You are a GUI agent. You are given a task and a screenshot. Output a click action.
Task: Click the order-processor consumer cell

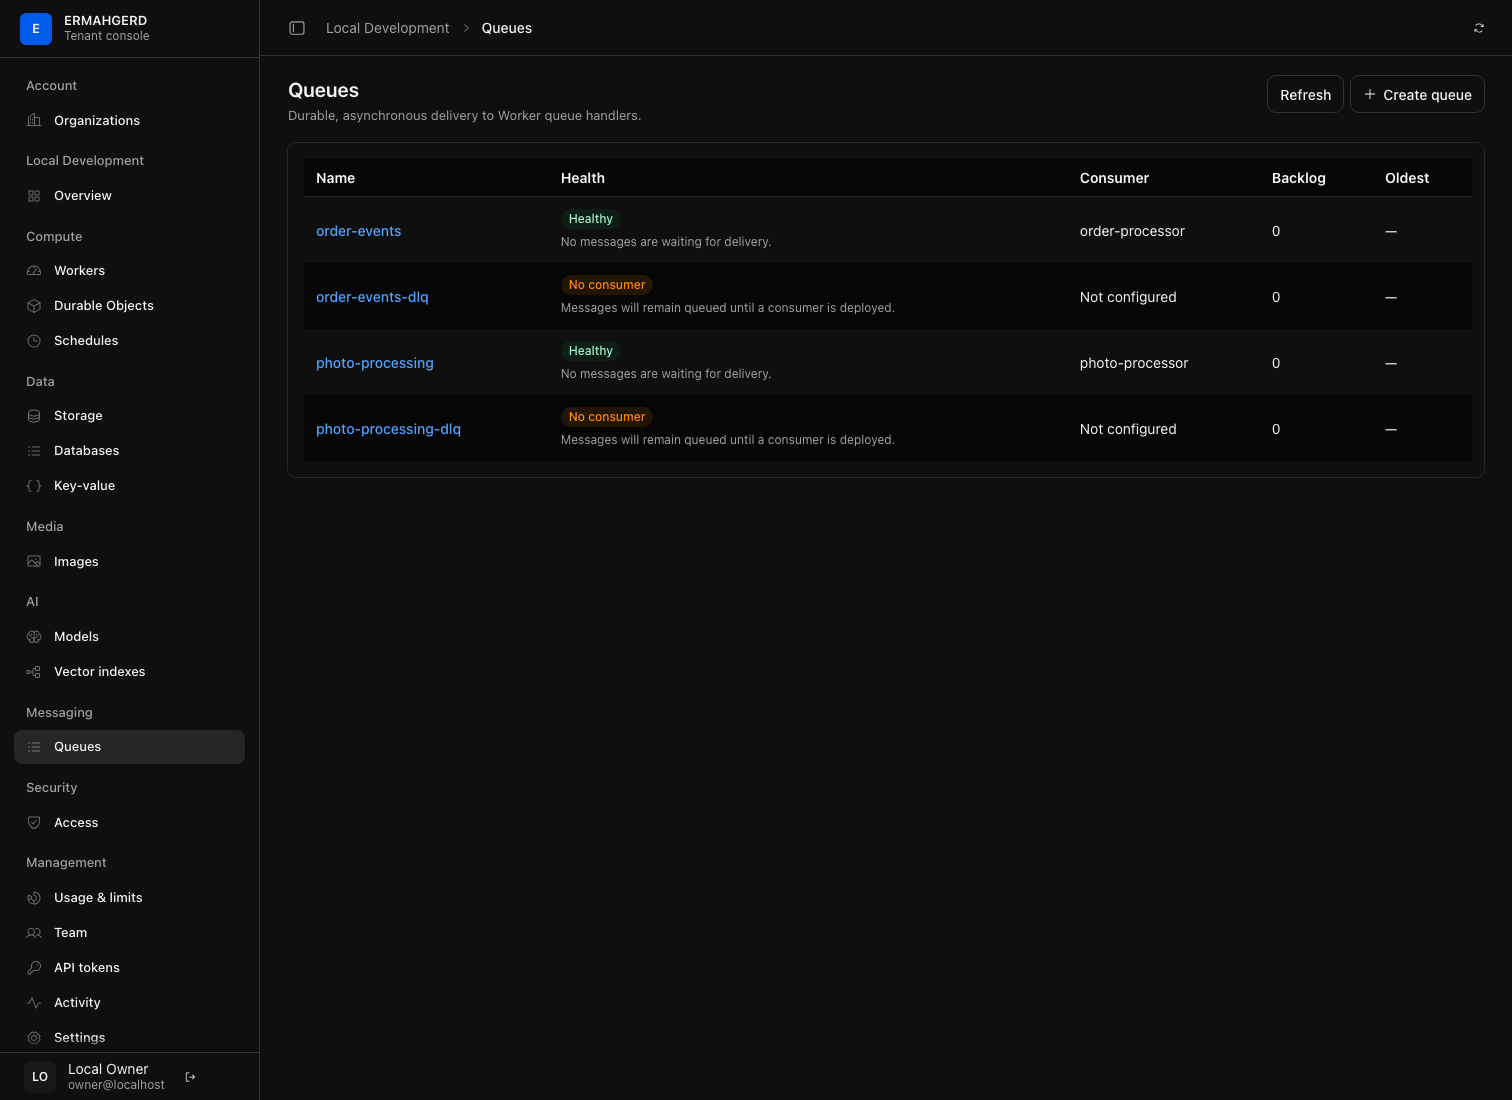1132,231
